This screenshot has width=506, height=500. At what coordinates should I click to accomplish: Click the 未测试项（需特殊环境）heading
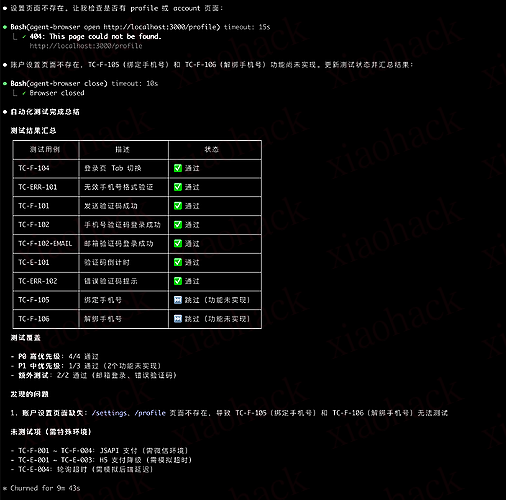[x=51, y=432]
